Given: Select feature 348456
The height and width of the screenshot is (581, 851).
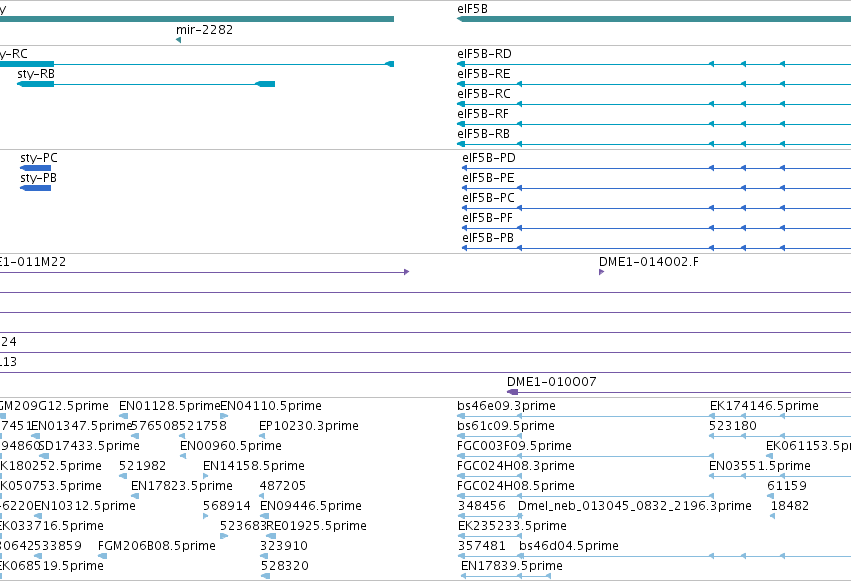Looking at the screenshot, I should pyautogui.click(x=481, y=506).
